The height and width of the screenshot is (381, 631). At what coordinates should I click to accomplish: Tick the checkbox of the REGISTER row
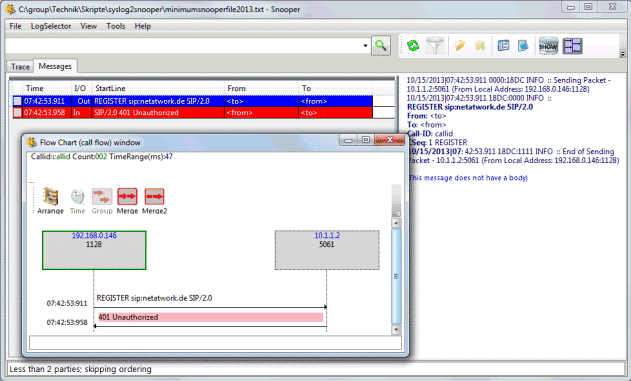pos(17,101)
